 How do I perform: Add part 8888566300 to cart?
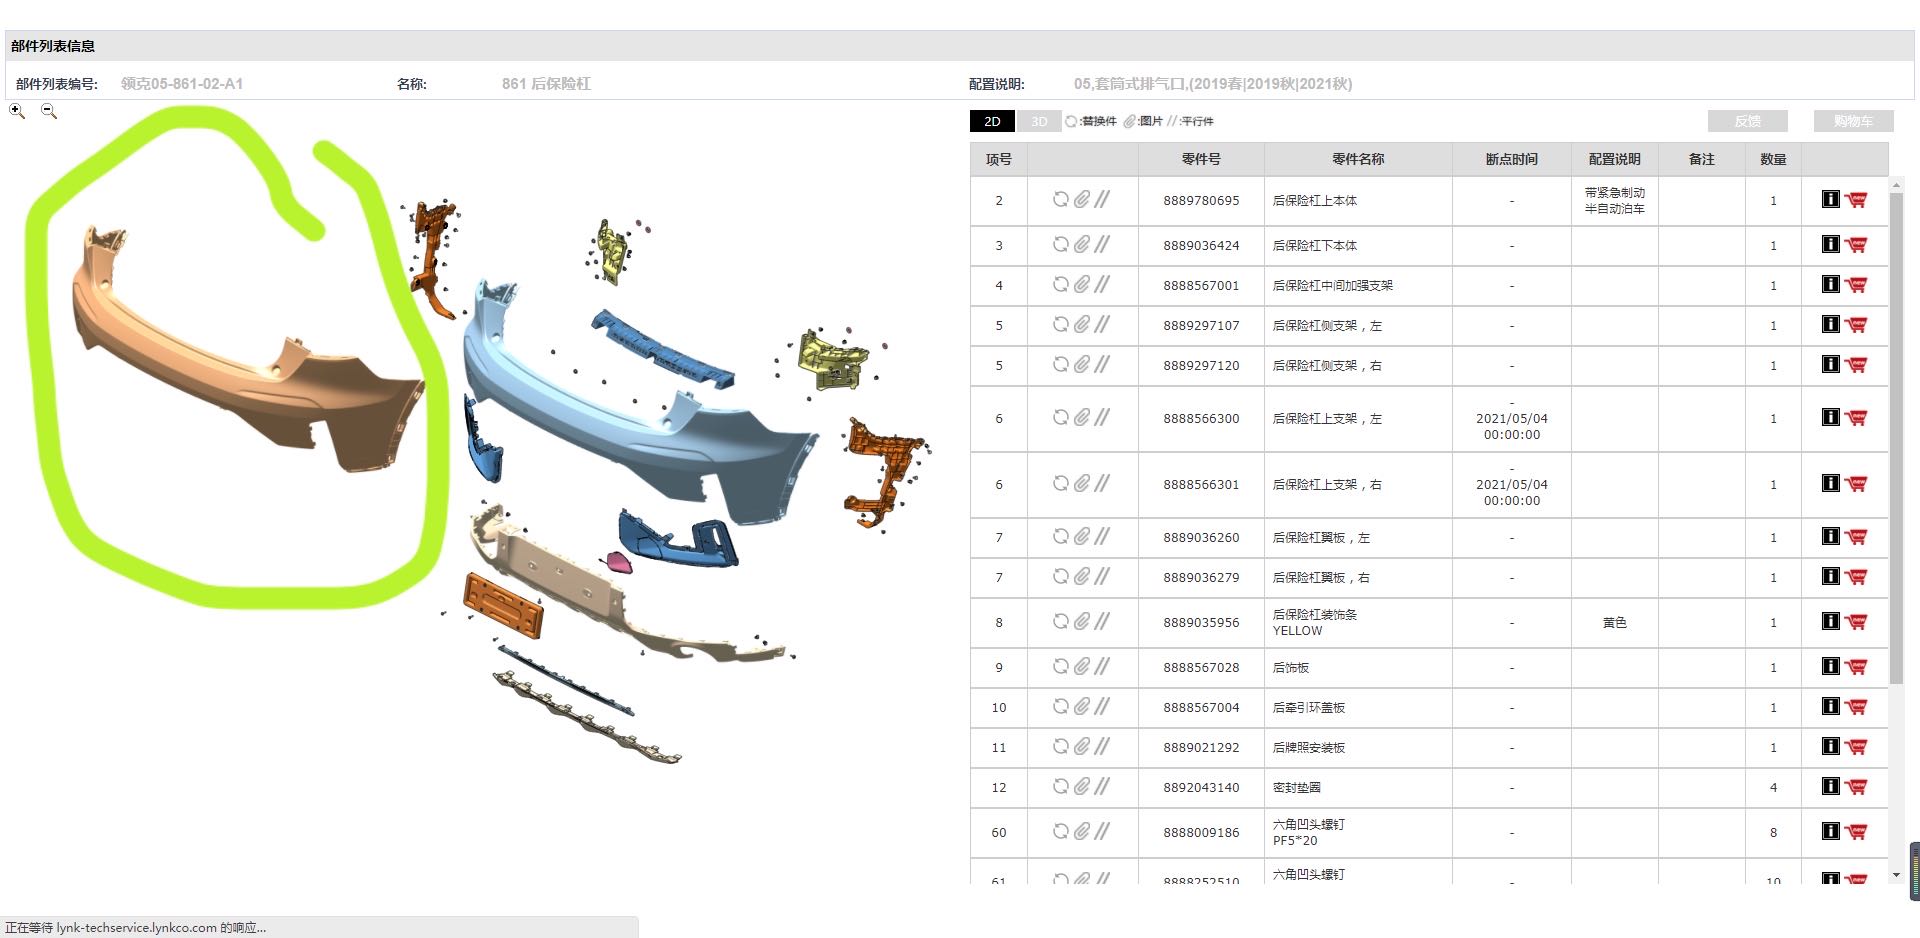(x=1856, y=418)
